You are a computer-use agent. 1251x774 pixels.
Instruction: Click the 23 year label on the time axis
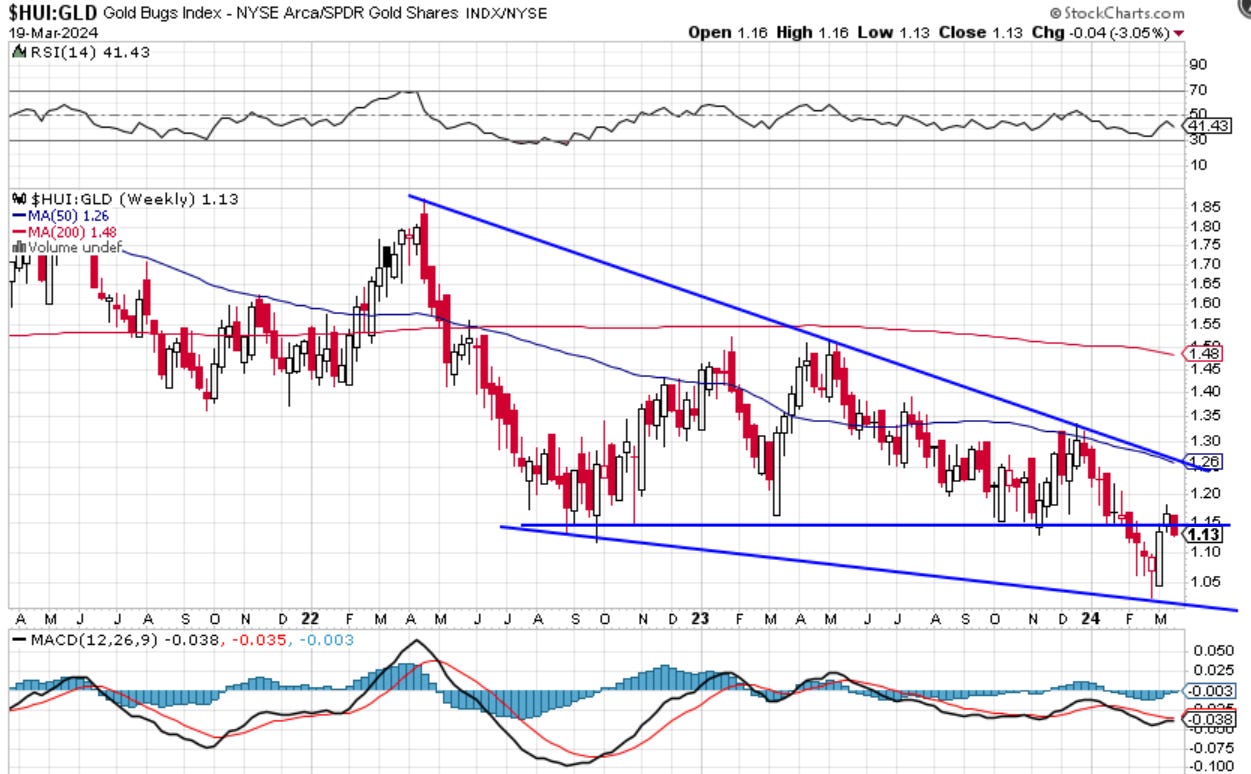(699, 618)
